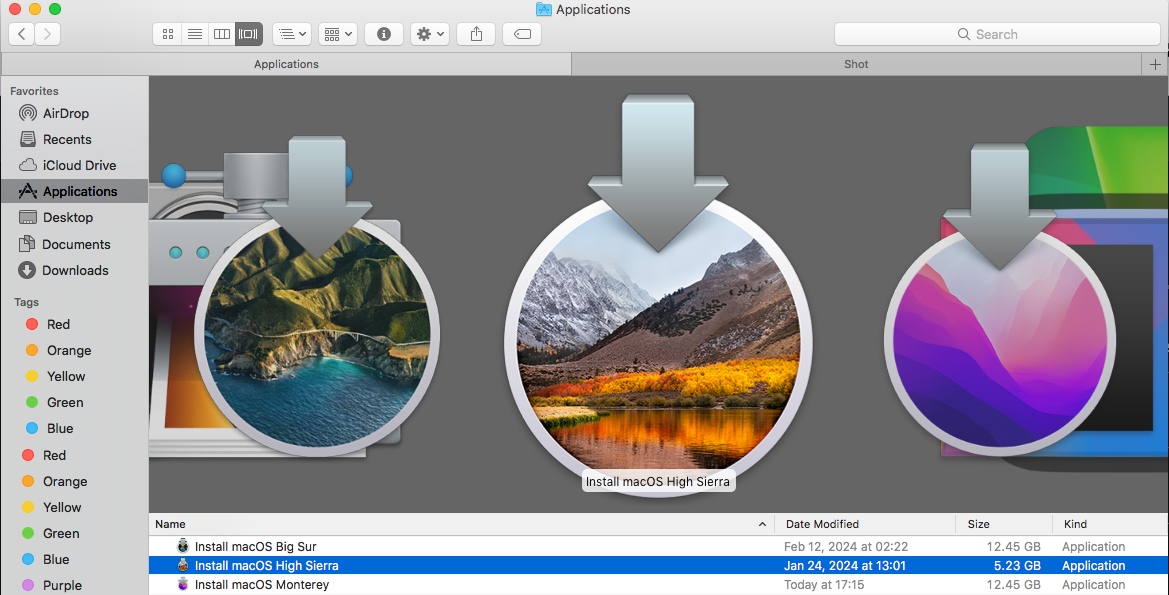Sort by the Size column header

(1003, 524)
